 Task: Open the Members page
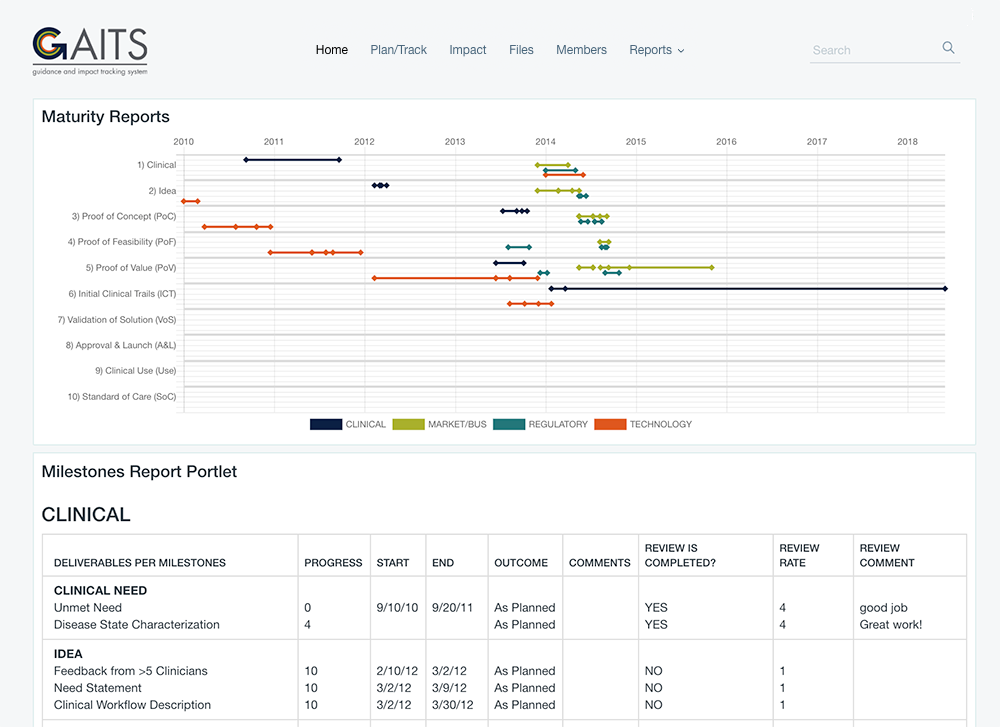(x=581, y=50)
